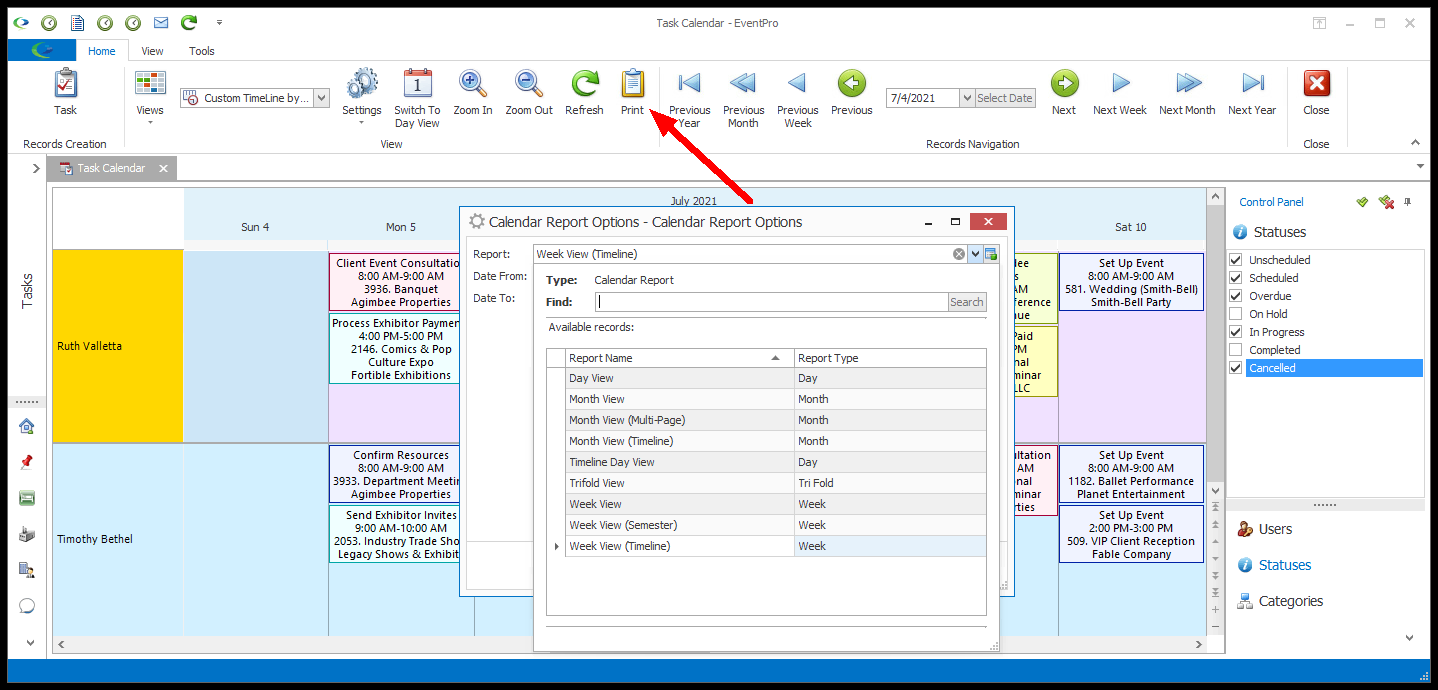This screenshot has height=690, width=1438.
Task: Click the Select Date button
Action: click(1005, 98)
